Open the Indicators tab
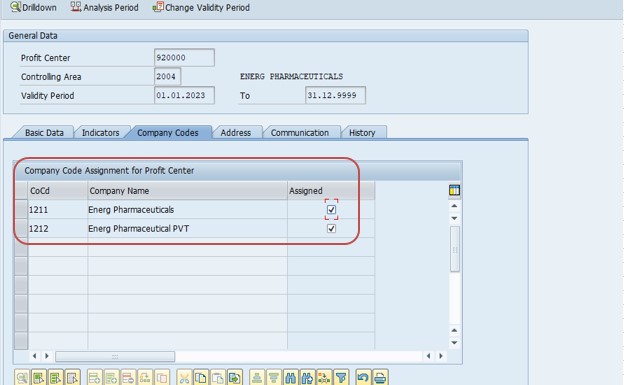This screenshot has width=624, height=385. click(101, 133)
